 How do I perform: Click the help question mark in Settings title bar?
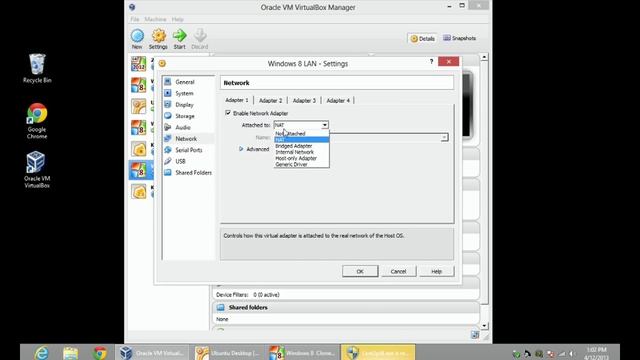pyautogui.click(x=431, y=62)
